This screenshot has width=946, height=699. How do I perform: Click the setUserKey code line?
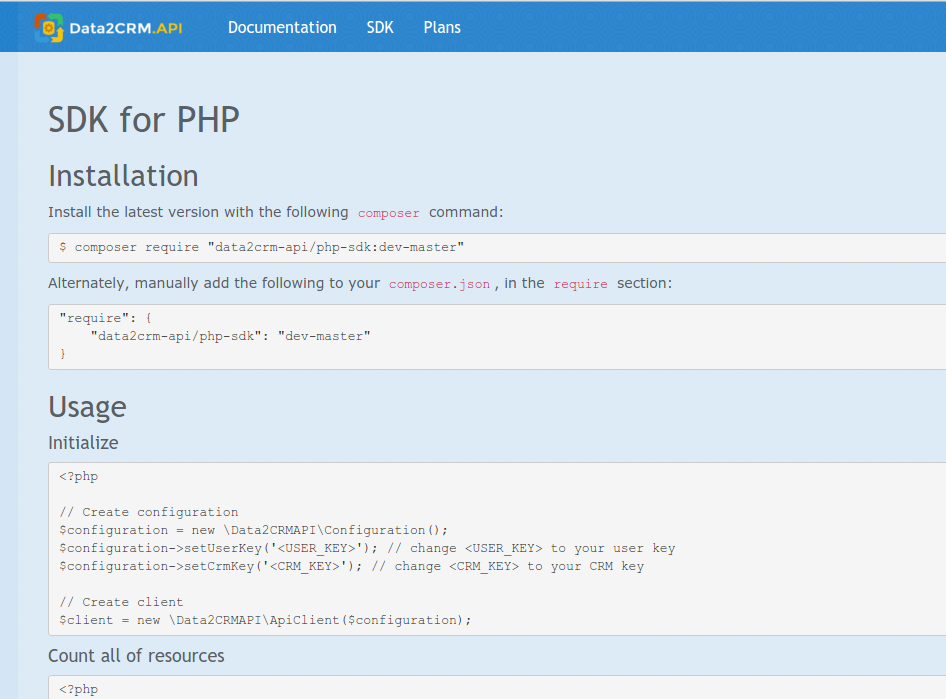pyautogui.click(x=367, y=548)
